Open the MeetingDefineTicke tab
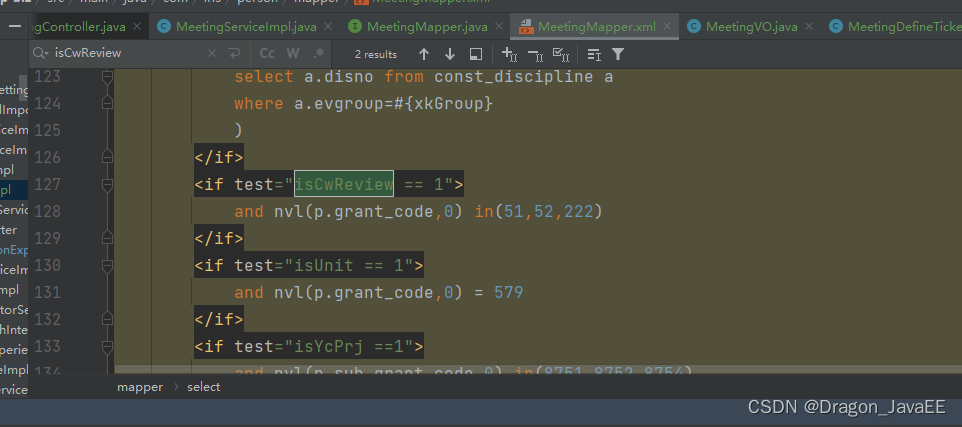 click(x=904, y=26)
